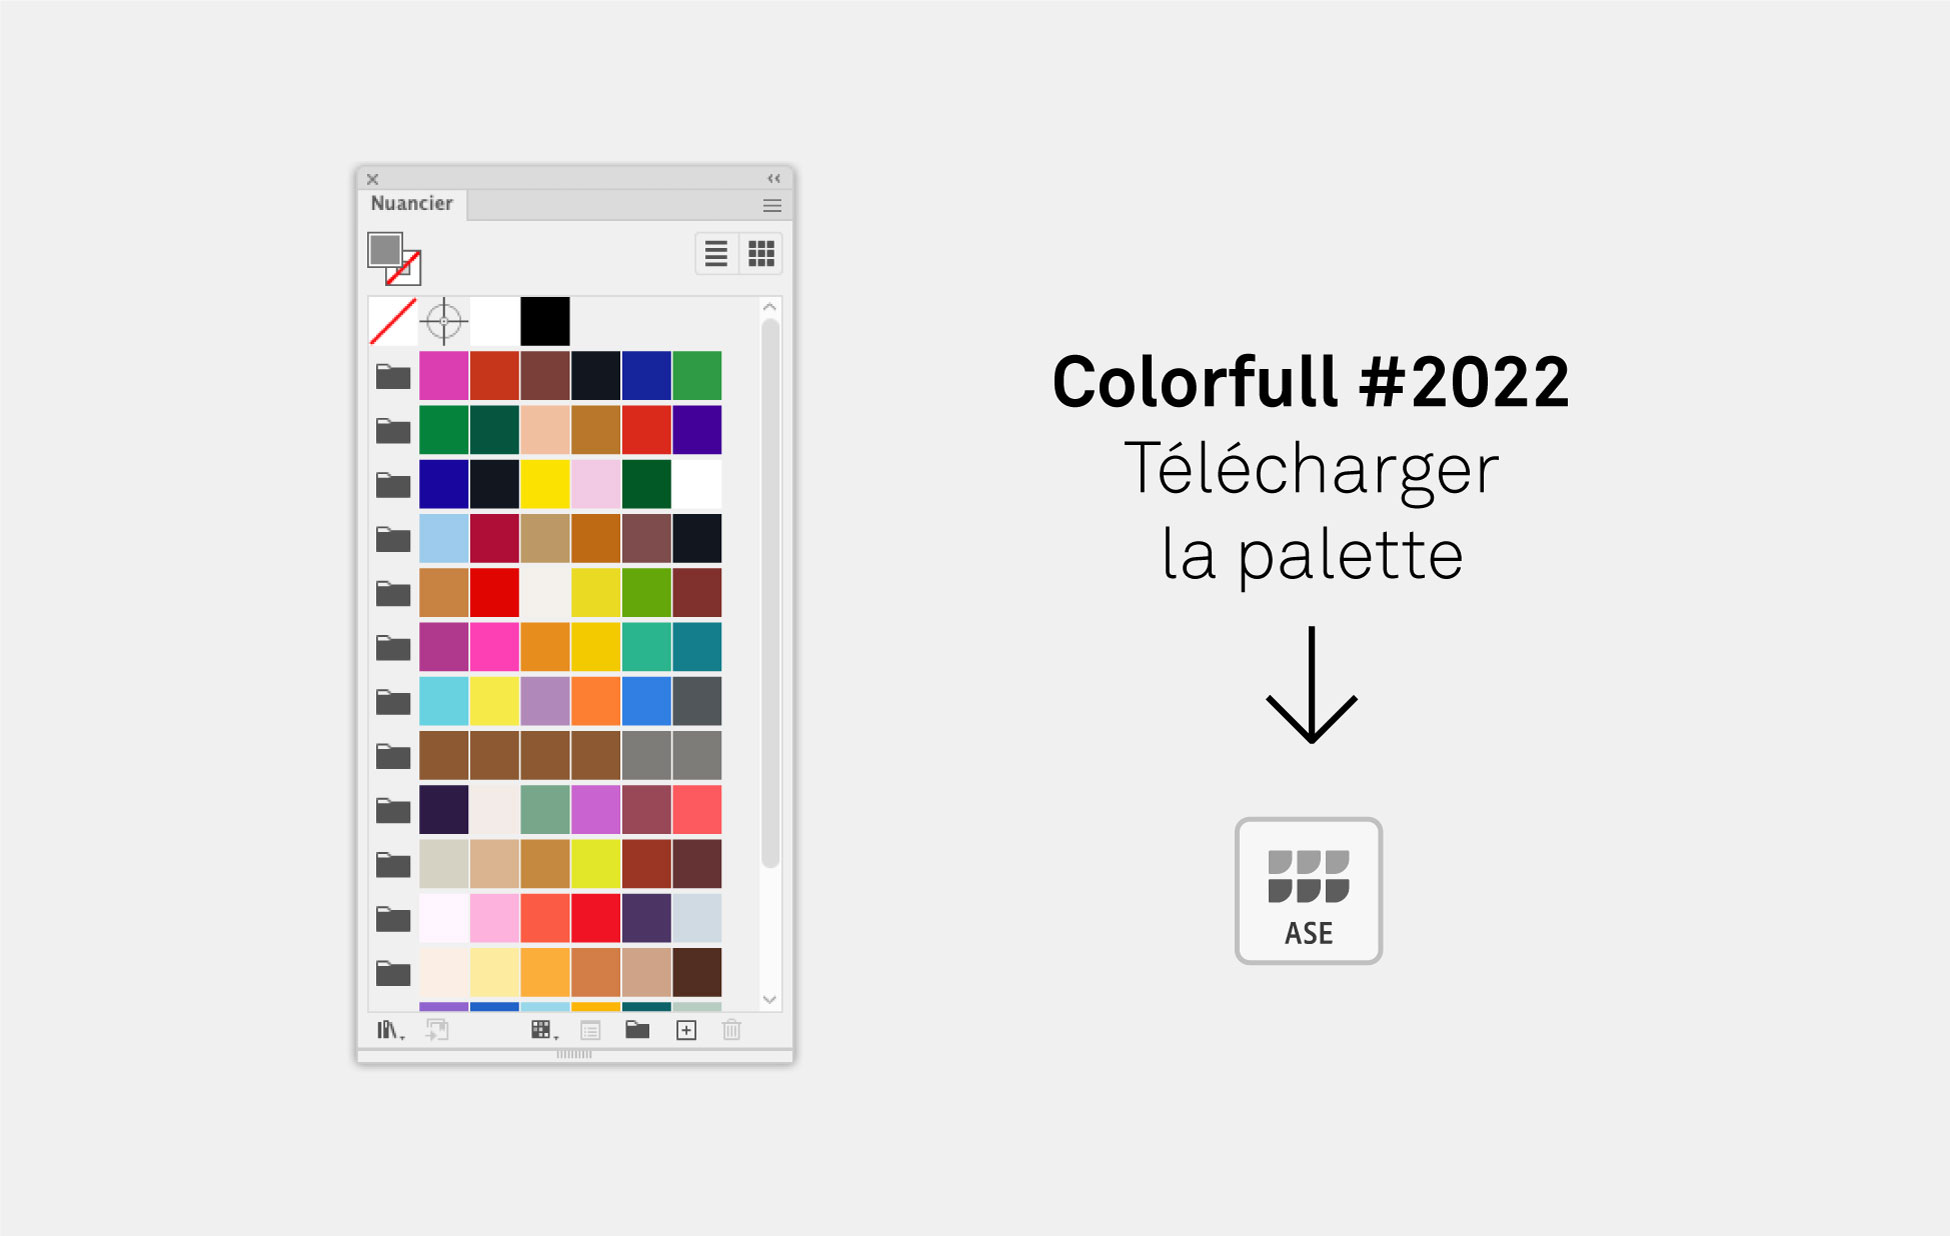
Task: Select the first color group folder
Action: pos(393,377)
